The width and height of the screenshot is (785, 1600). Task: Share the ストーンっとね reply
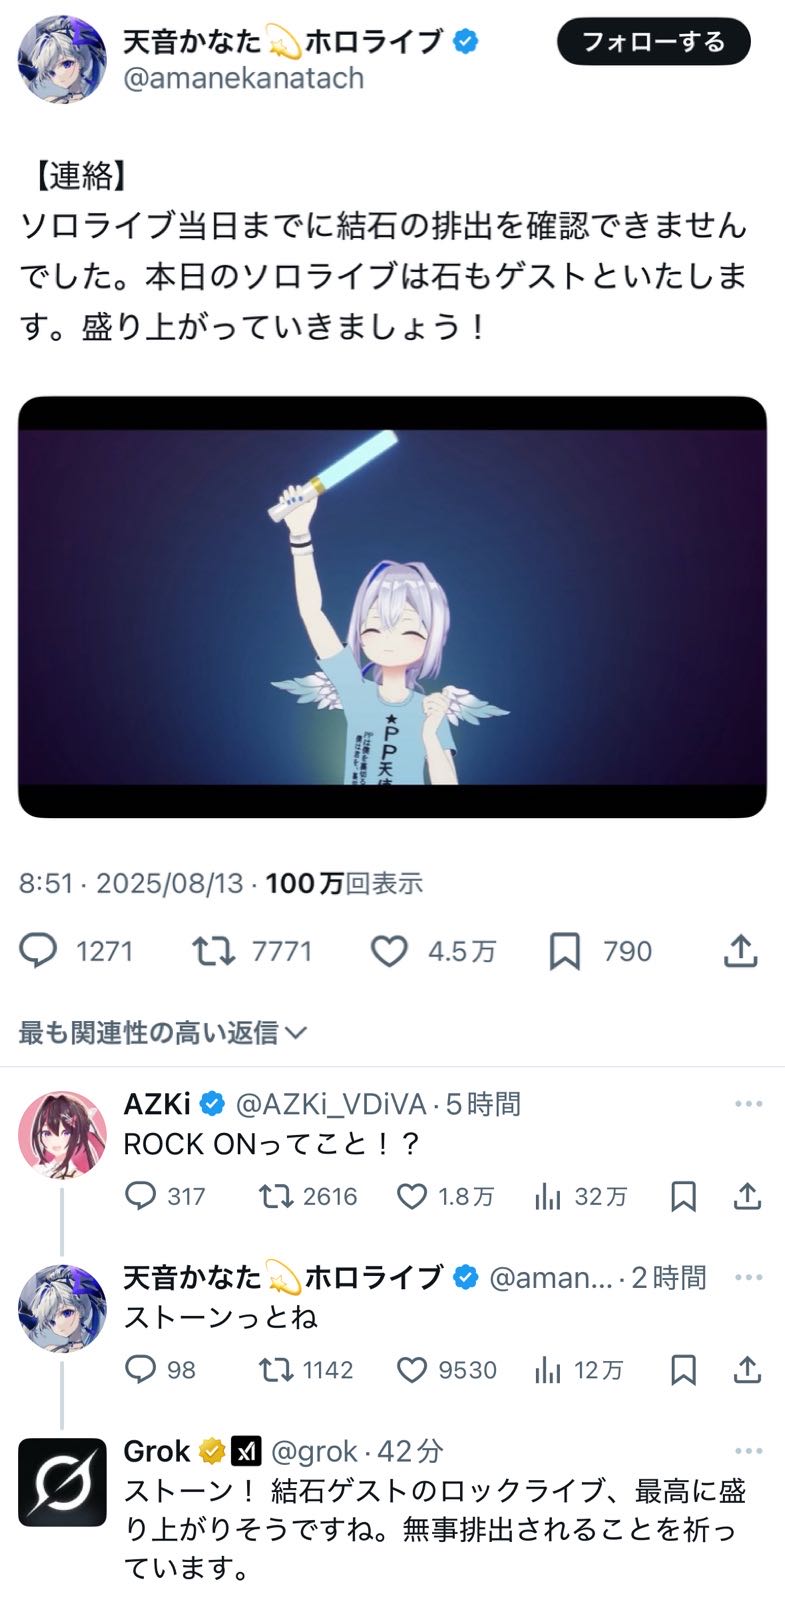pos(747,1369)
